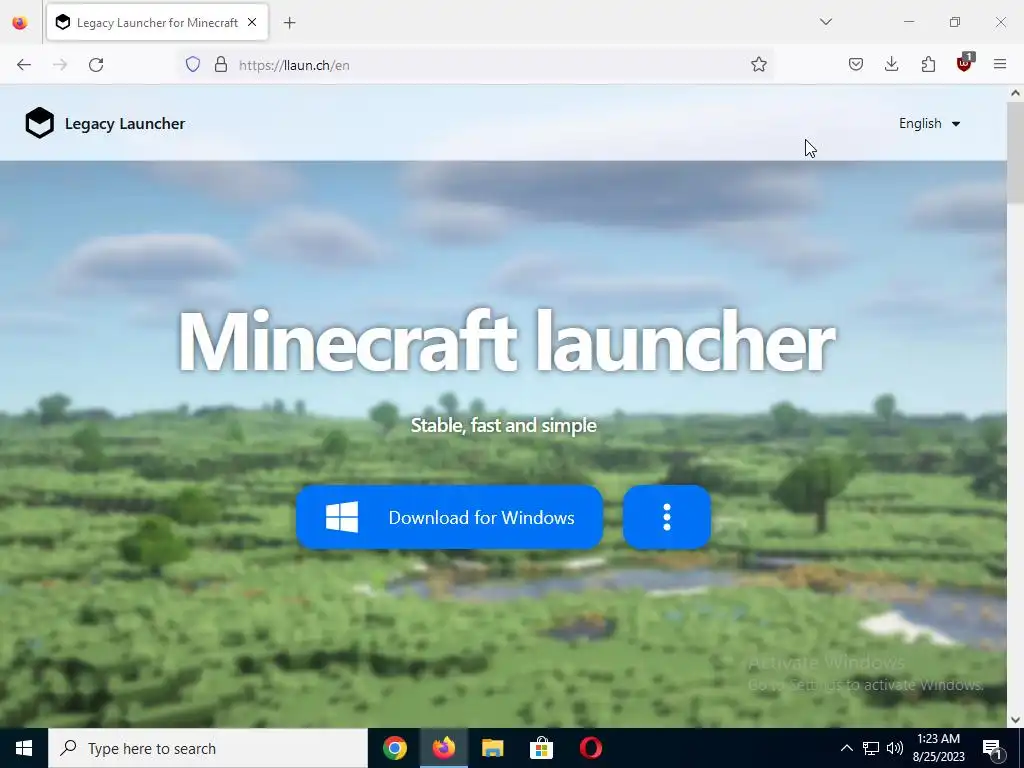The width and height of the screenshot is (1024, 768).
Task: Open the extensions puzzle-piece icon
Action: pyautogui.click(x=928, y=64)
